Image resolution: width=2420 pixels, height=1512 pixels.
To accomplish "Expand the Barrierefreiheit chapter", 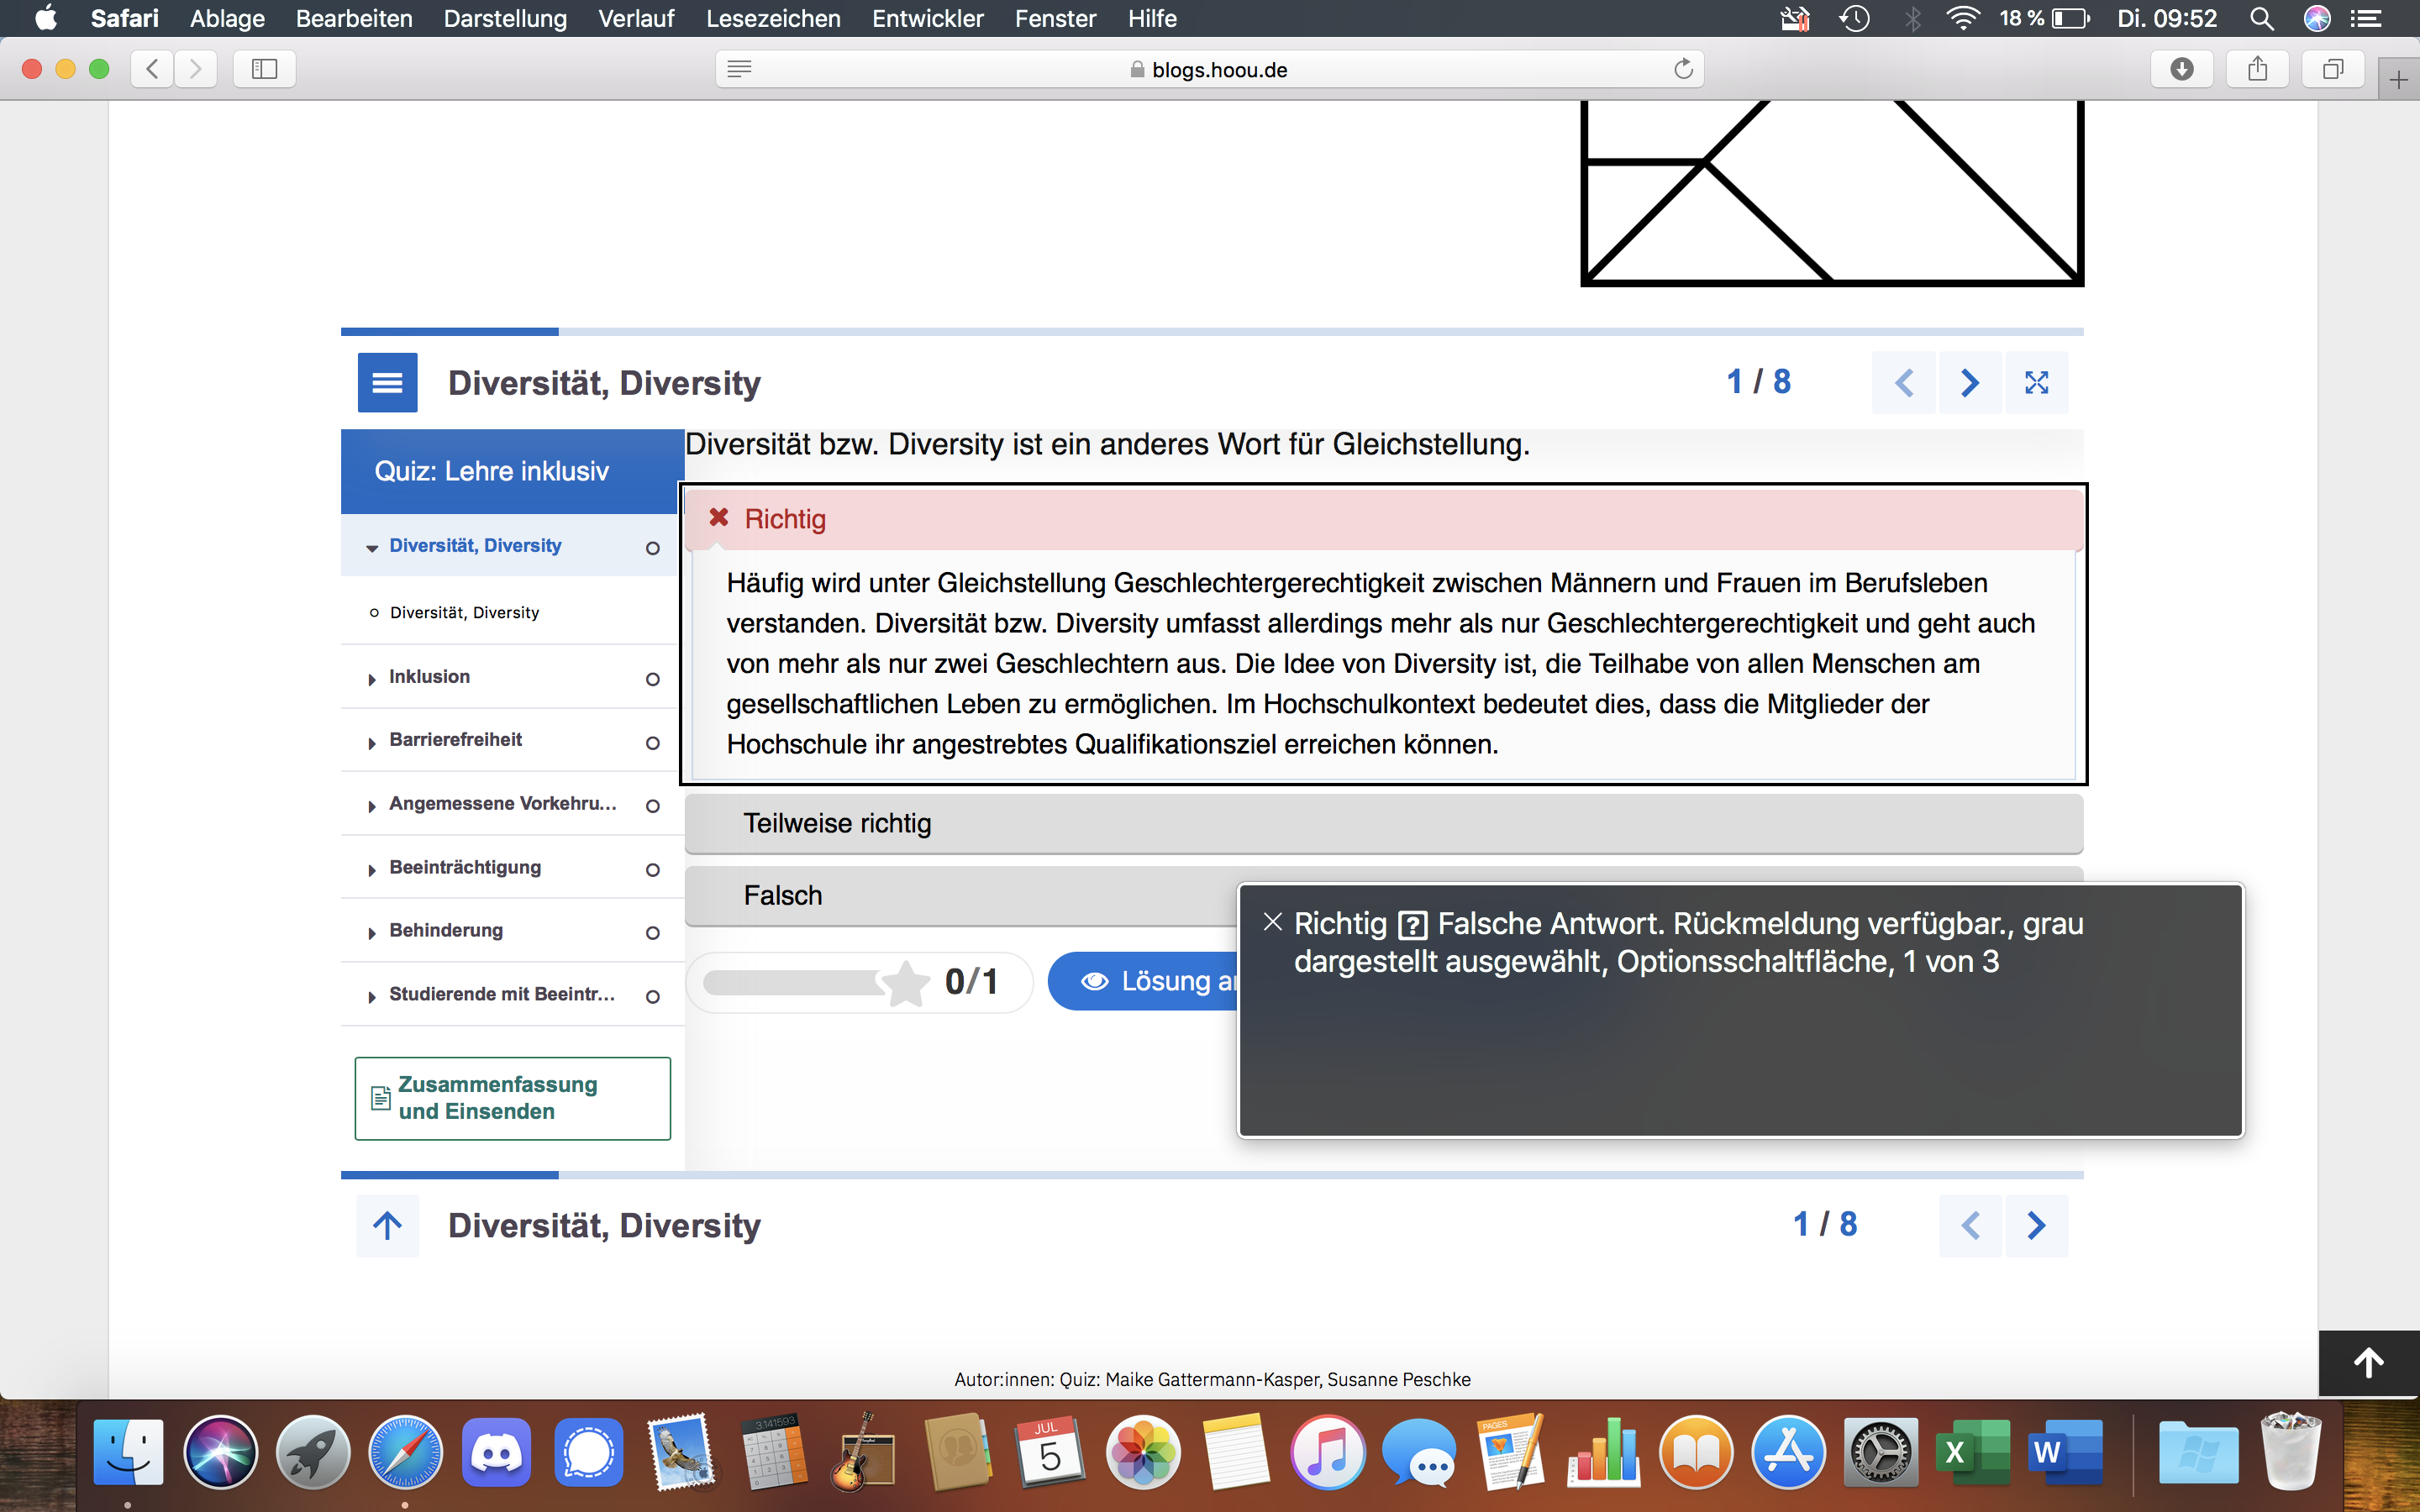I will (x=512, y=740).
